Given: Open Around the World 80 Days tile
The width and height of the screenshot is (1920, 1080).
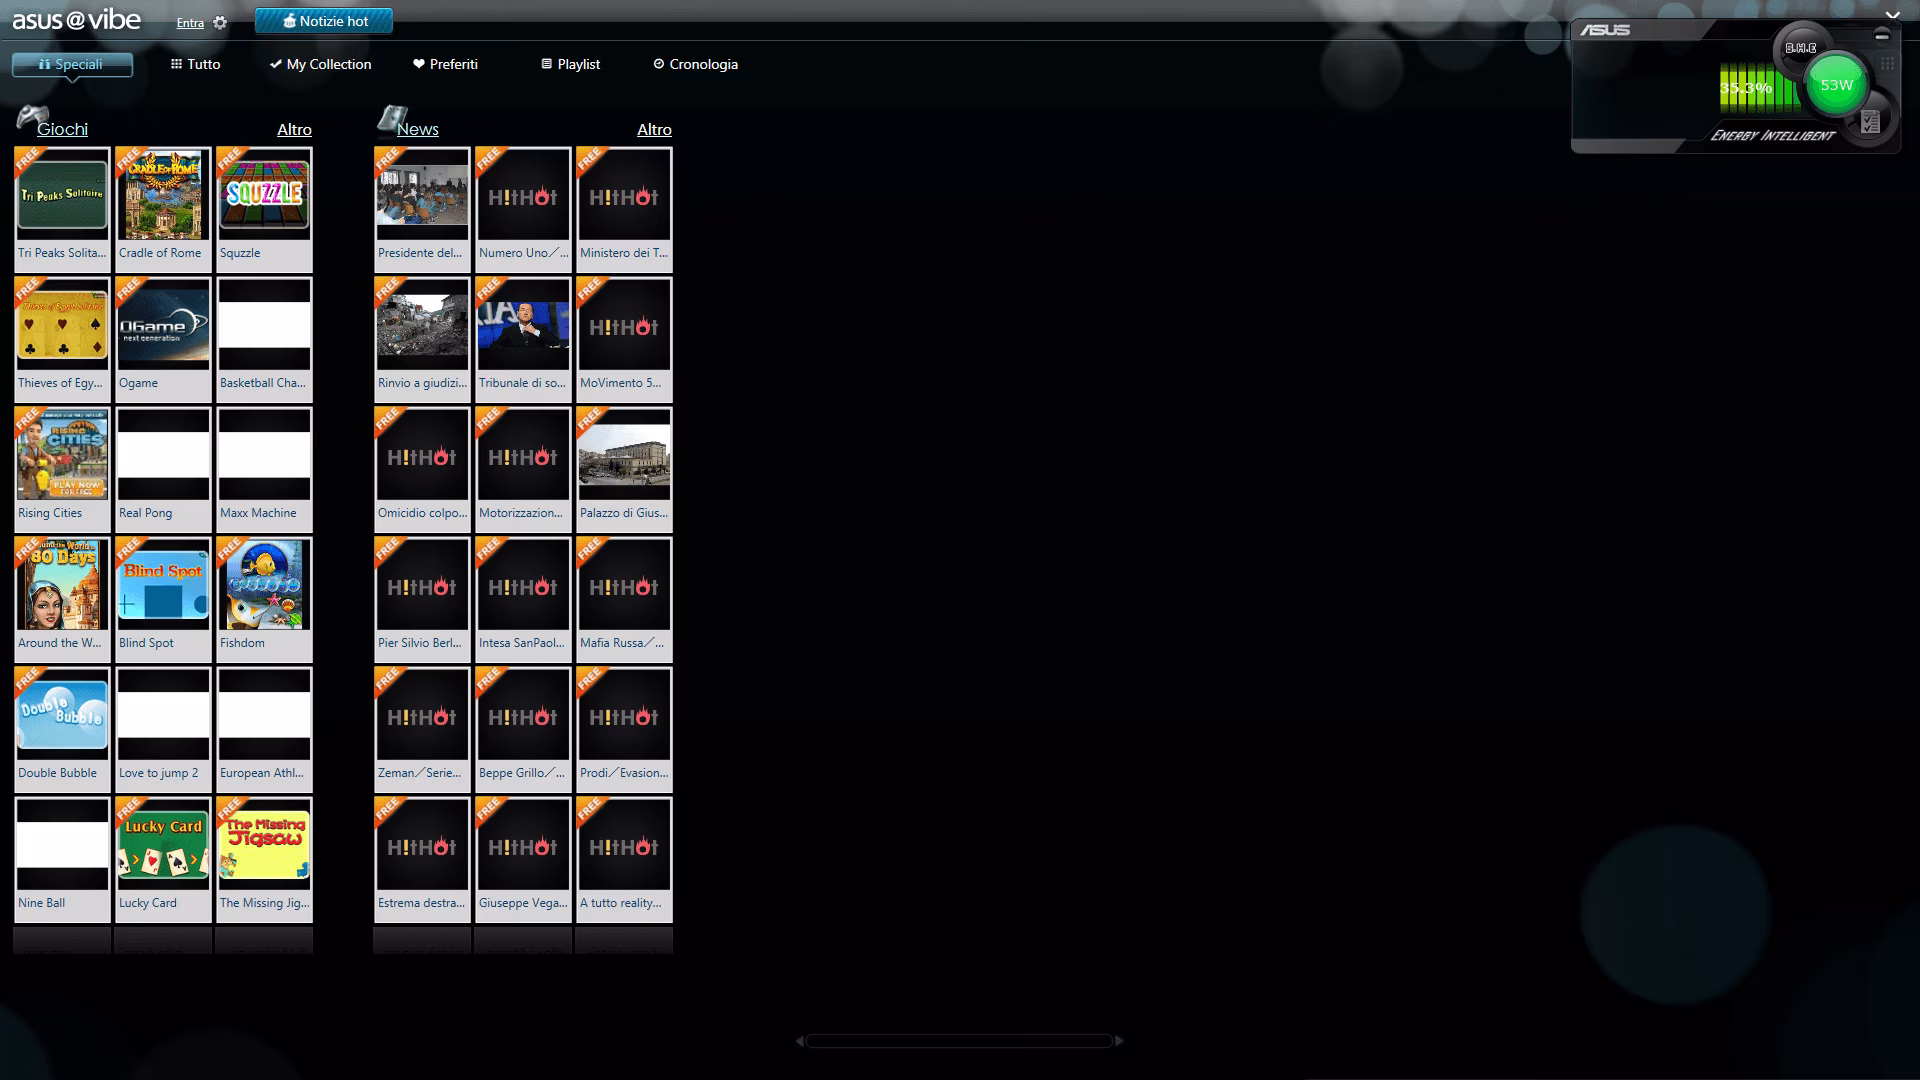Looking at the screenshot, I should click(62, 600).
